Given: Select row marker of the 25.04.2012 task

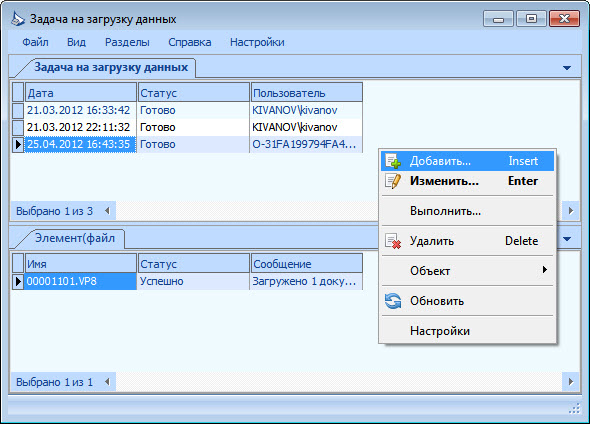Looking at the screenshot, I should (18, 144).
